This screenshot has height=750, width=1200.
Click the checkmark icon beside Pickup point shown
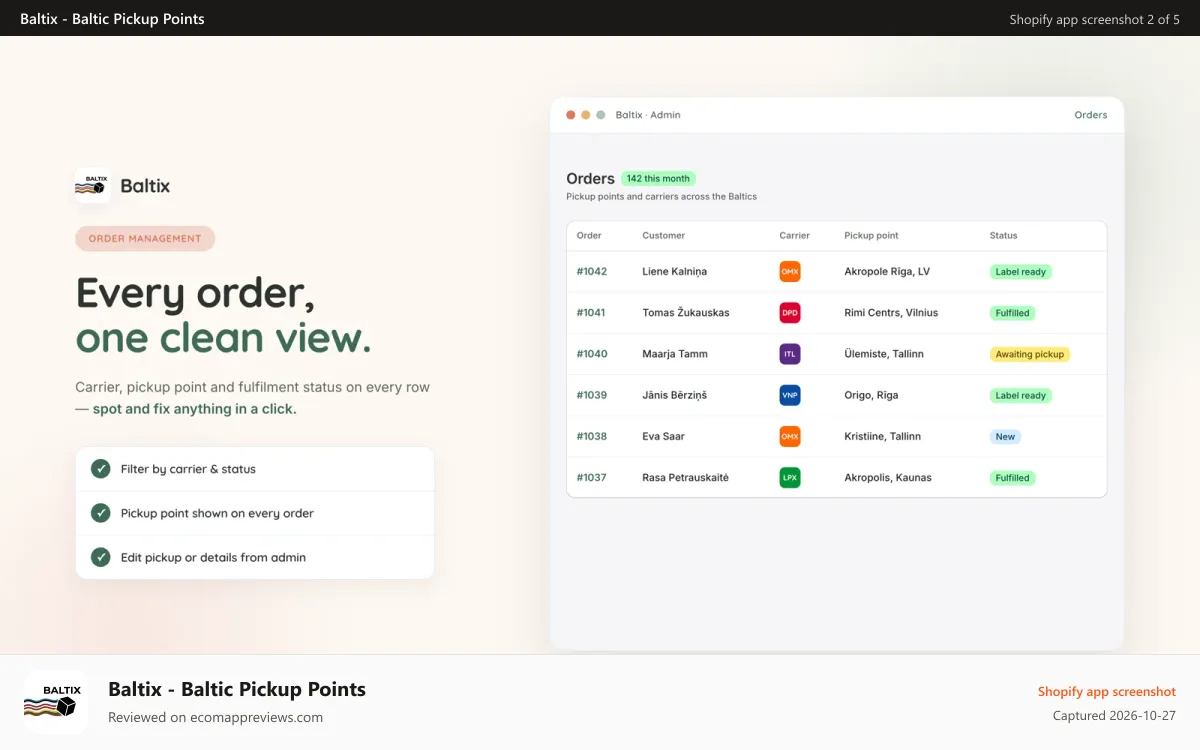coord(101,513)
